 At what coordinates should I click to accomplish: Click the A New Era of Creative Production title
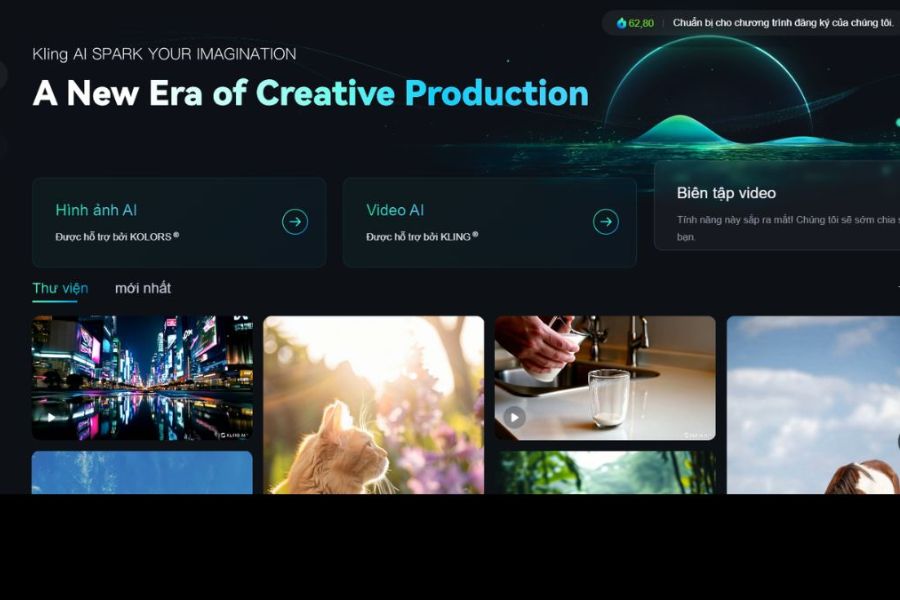[311, 93]
